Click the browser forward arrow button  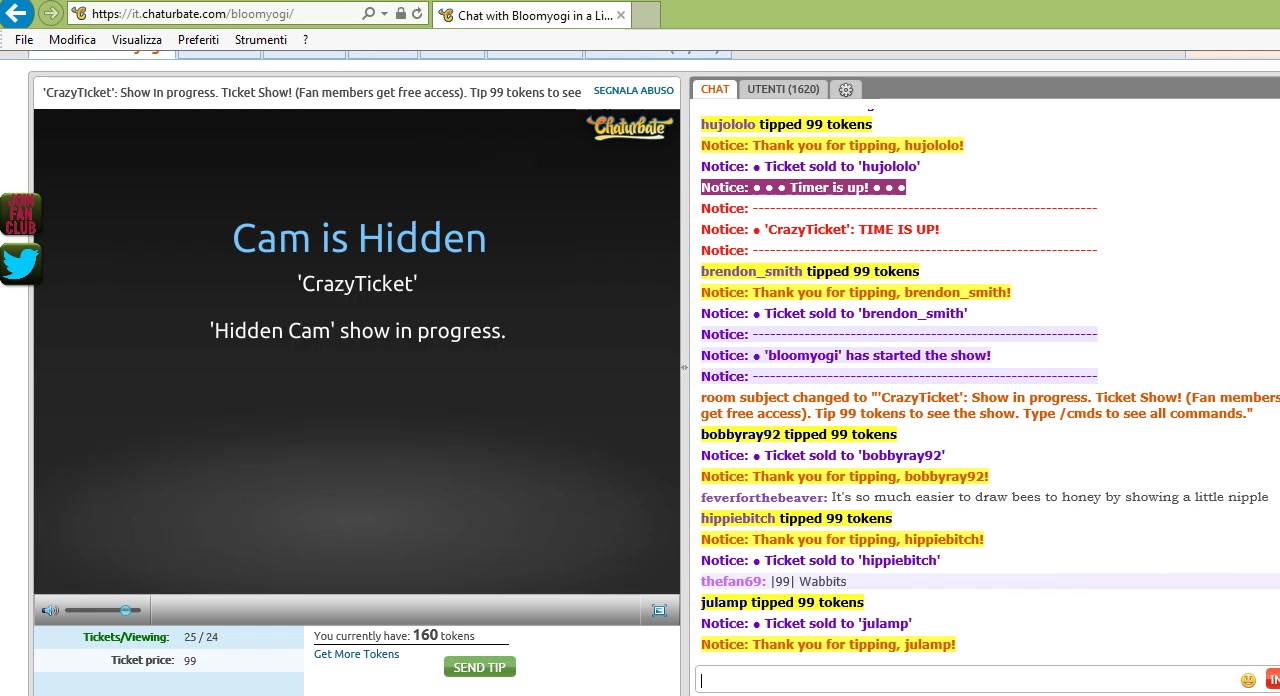[x=50, y=14]
